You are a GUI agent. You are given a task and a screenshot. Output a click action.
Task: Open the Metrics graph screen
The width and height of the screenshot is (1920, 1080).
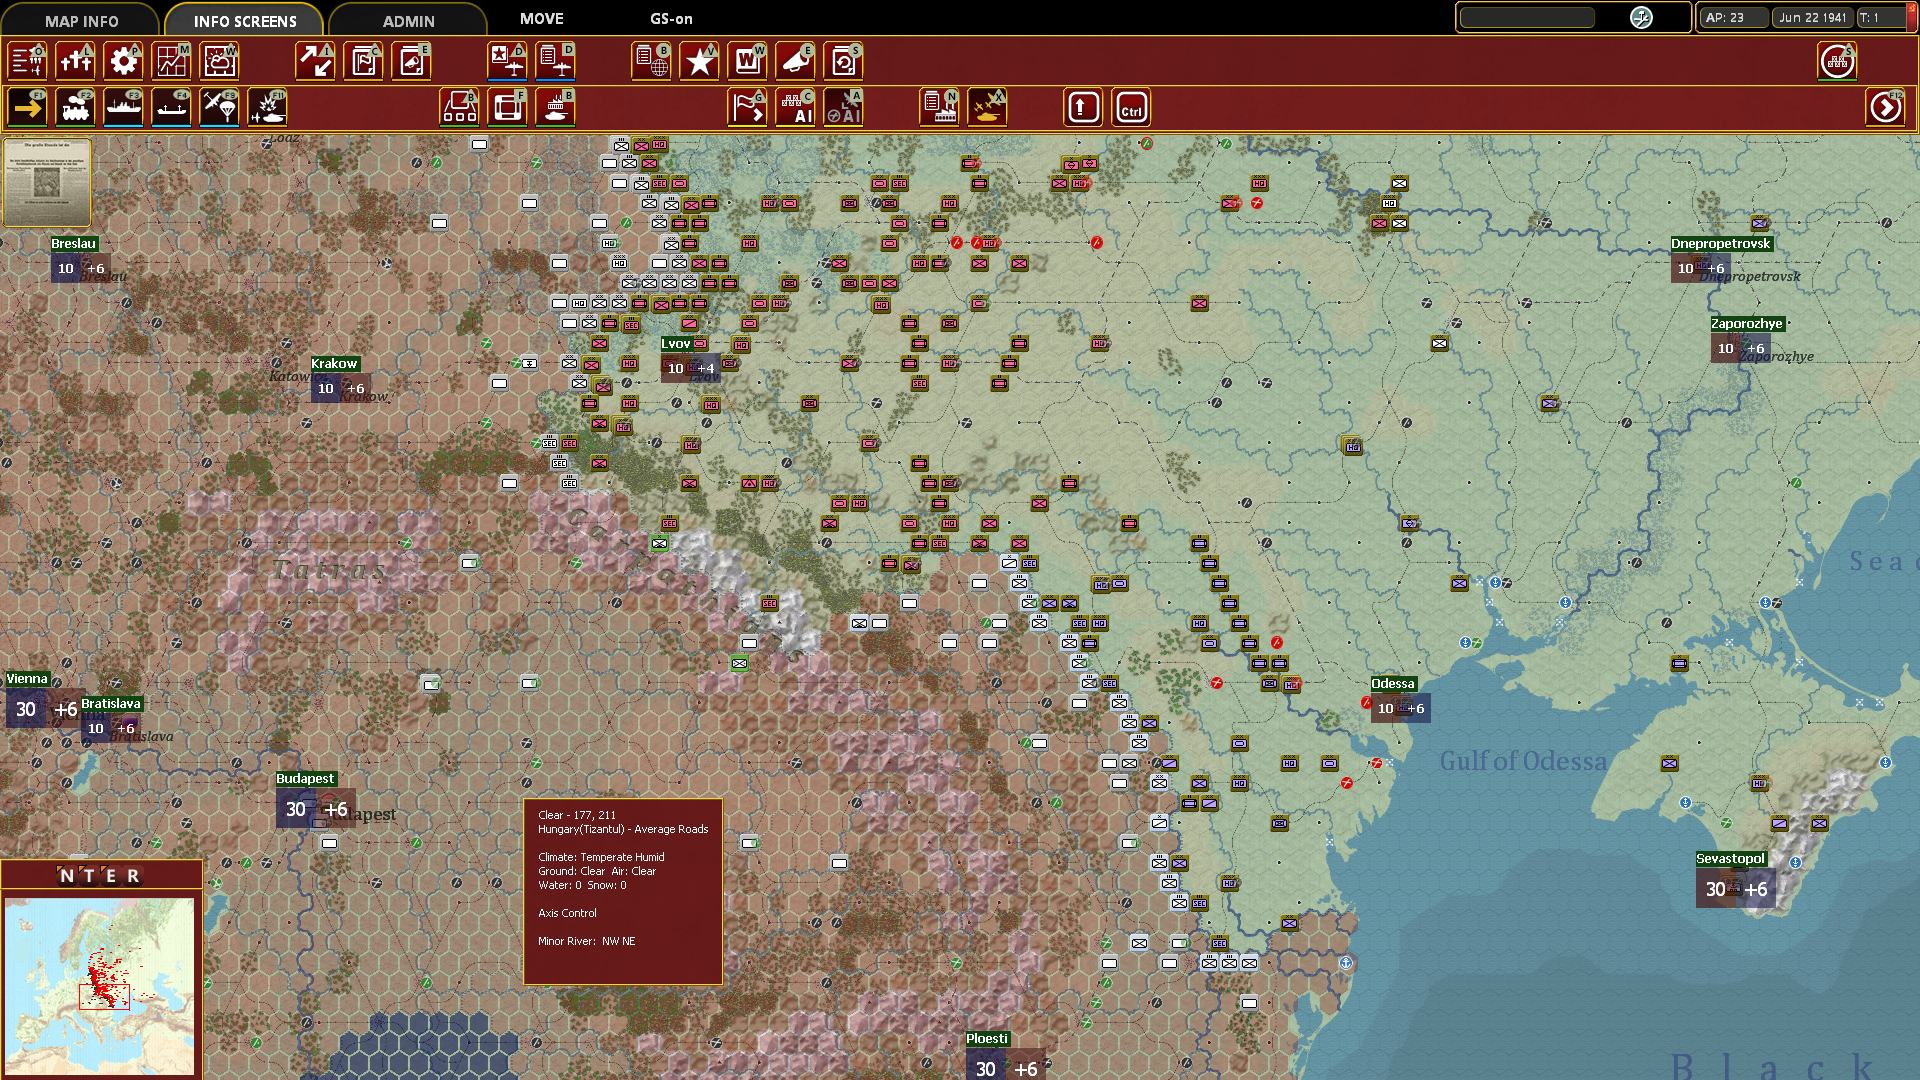click(x=171, y=61)
